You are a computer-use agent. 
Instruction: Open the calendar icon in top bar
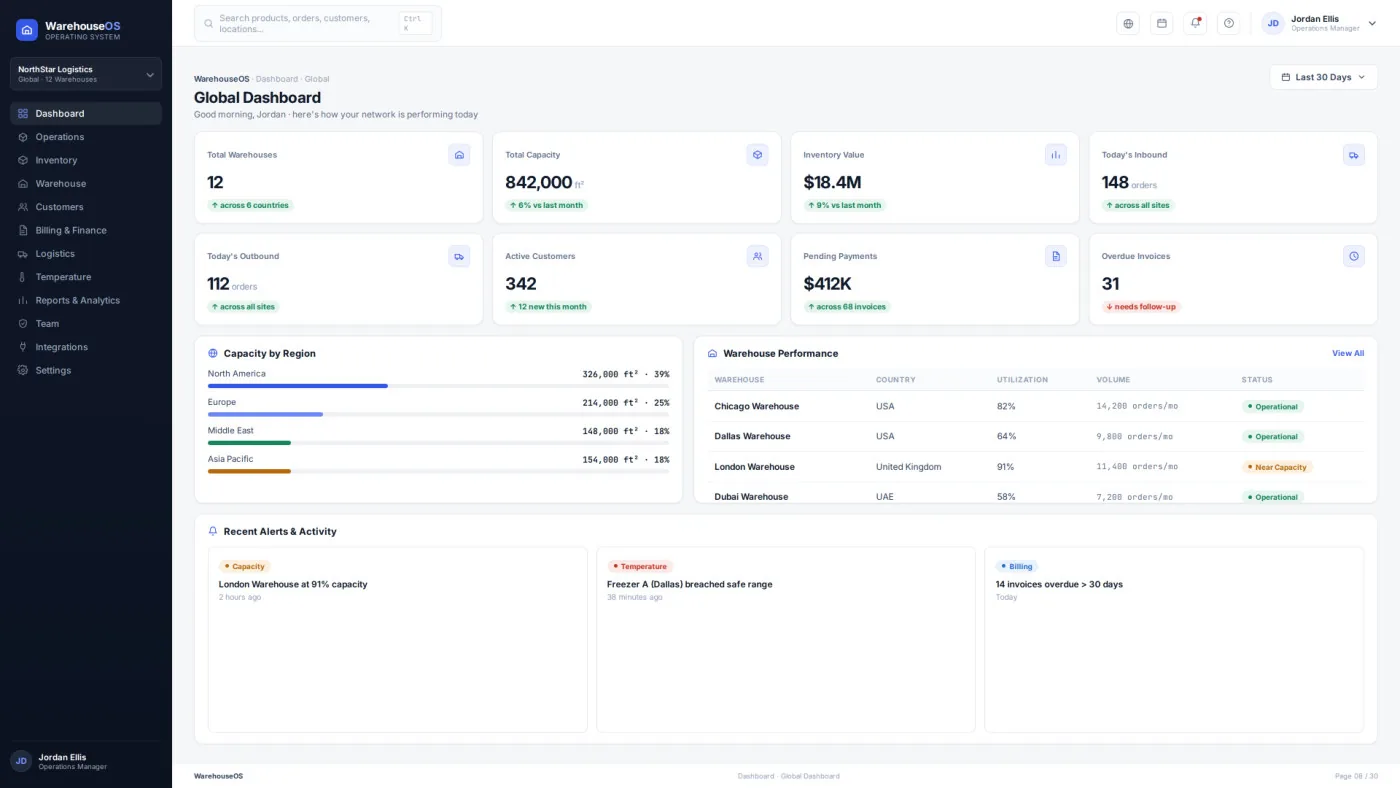pyautogui.click(x=1162, y=23)
